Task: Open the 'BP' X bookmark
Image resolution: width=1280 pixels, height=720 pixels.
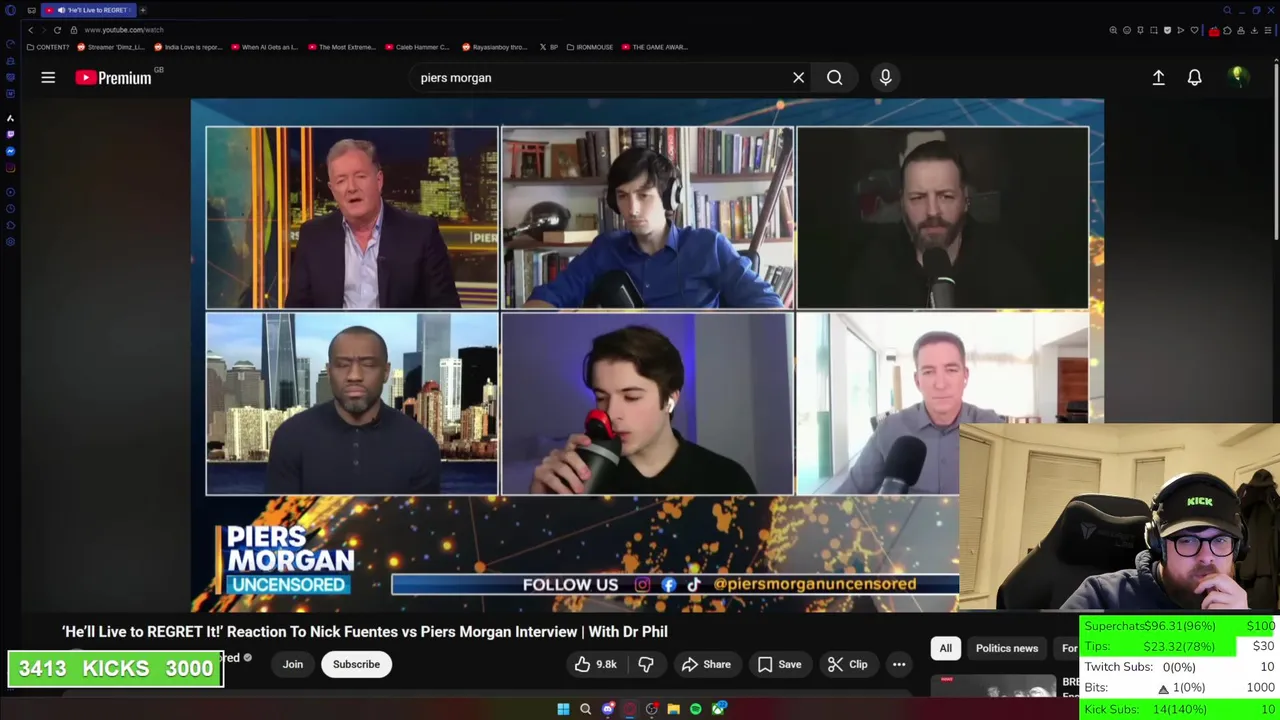Action: [549, 47]
